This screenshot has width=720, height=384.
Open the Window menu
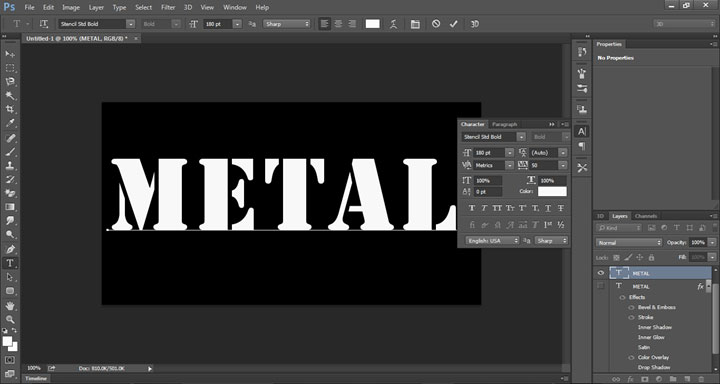pyautogui.click(x=234, y=7)
